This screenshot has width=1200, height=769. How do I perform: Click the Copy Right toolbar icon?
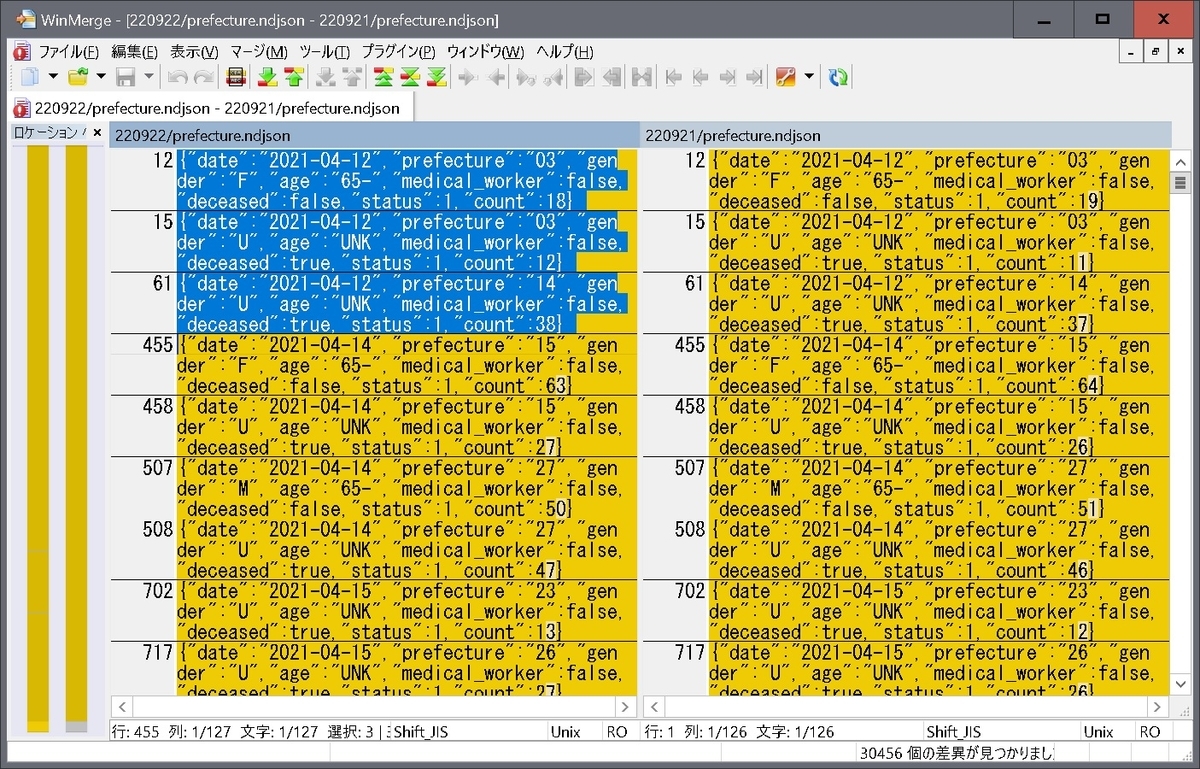click(x=467, y=77)
